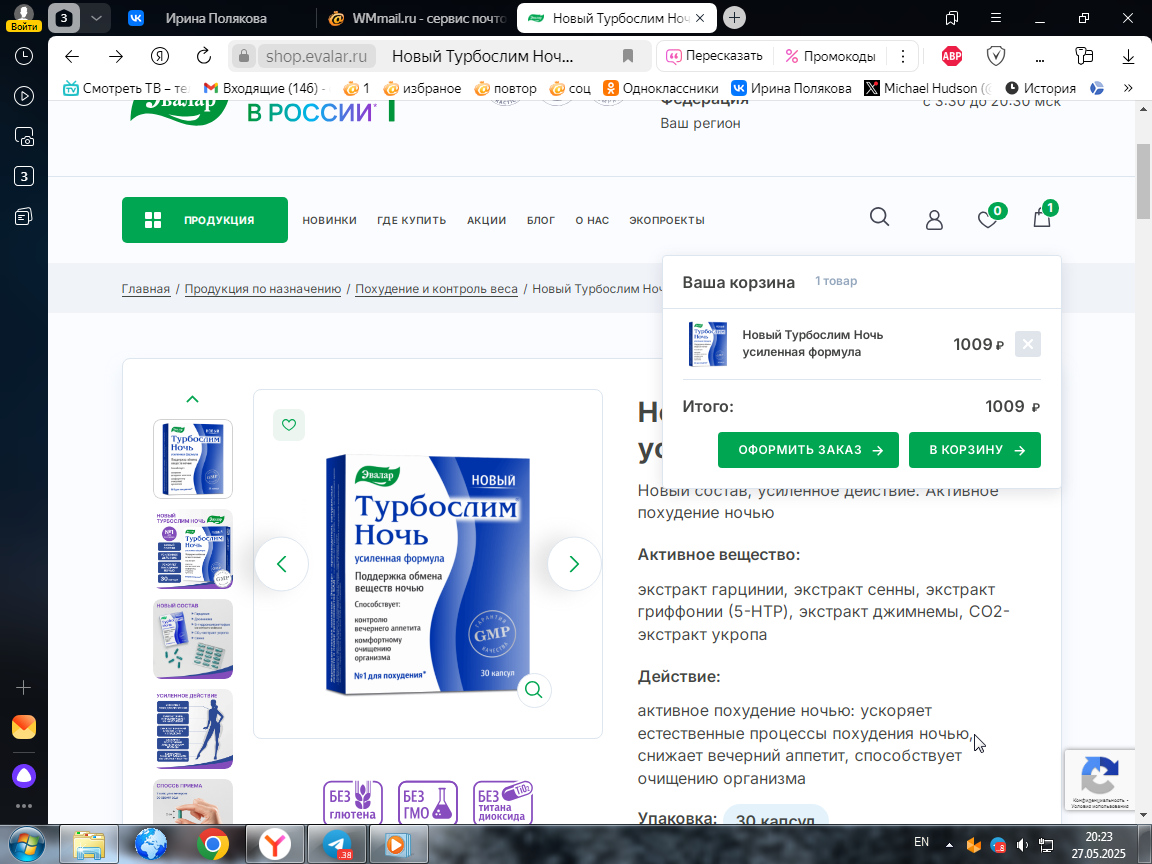The width and height of the screenshot is (1152, 864).
Task: Select the first product box thumbnail
Action: [x=193, y=459]
